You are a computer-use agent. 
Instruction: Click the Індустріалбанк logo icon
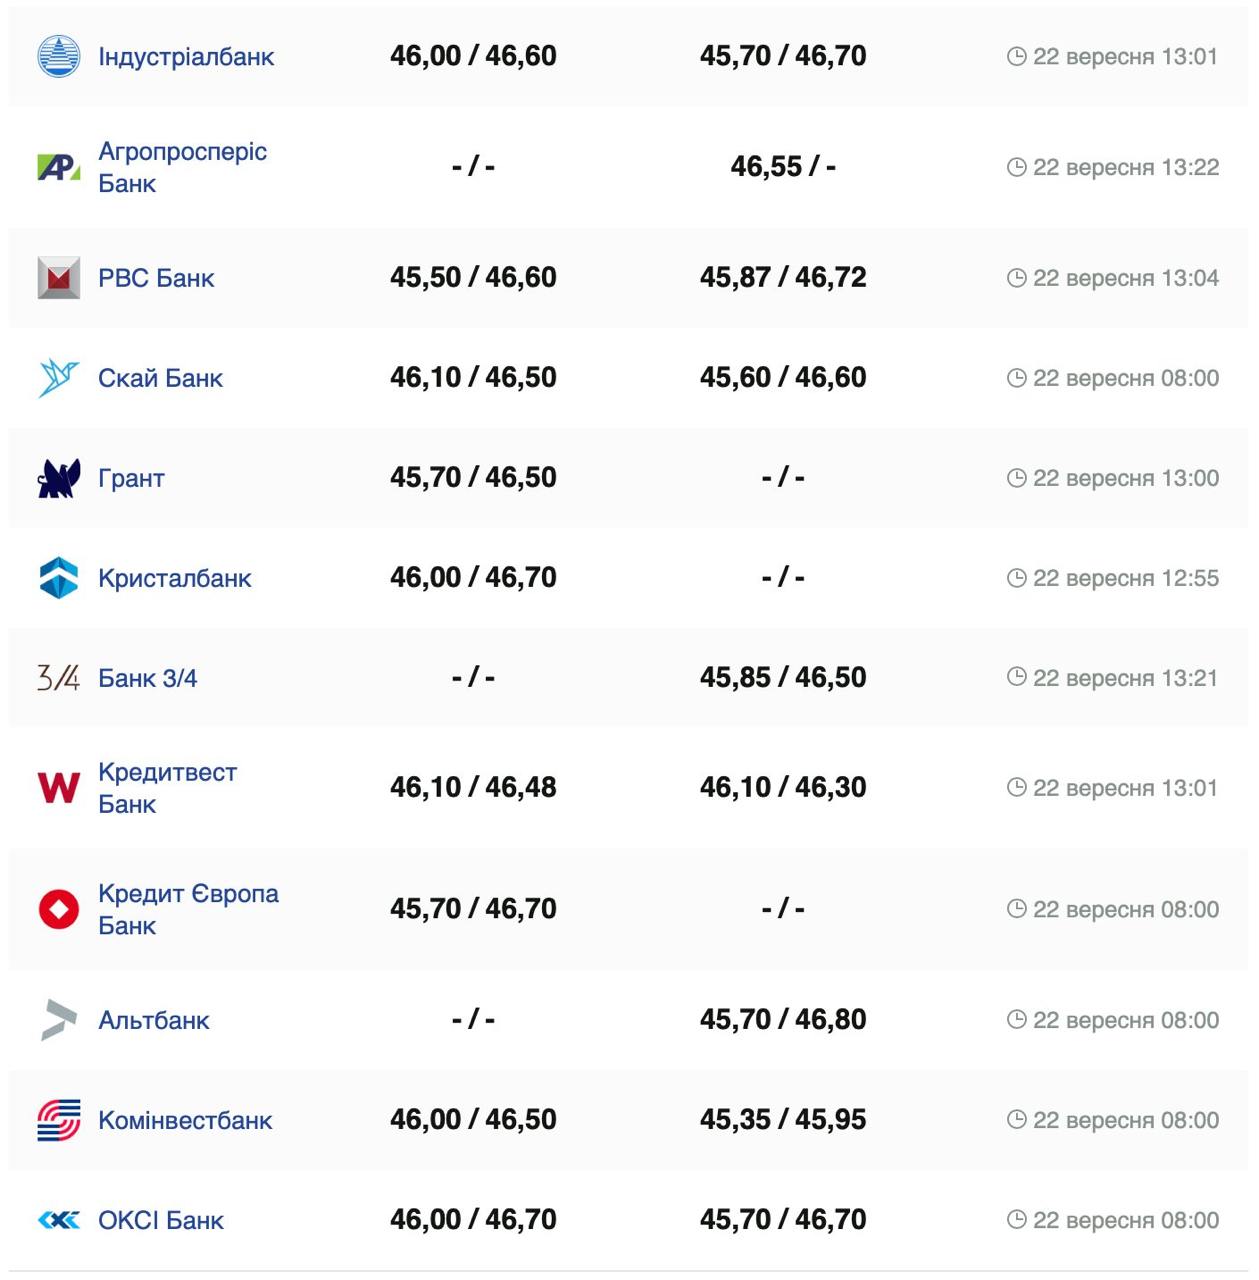pyautogui.click(x=58, y=56)
